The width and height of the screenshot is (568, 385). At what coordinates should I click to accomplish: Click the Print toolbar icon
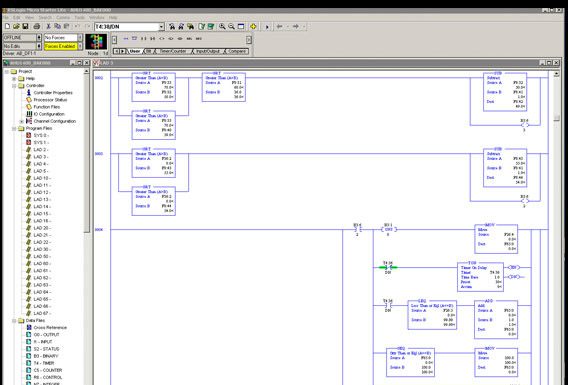coord(37,26)
